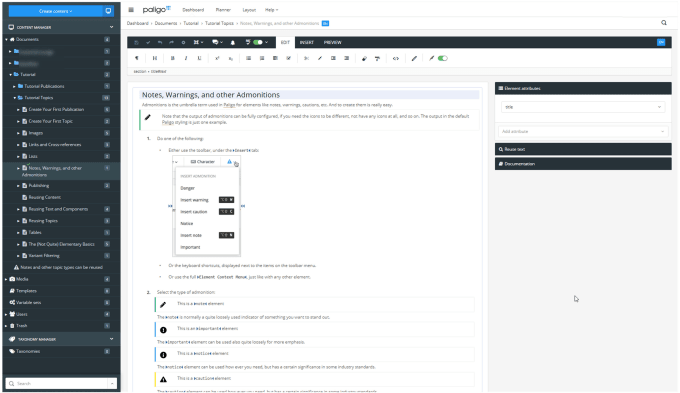
Task: Switch to the EDIT tab
Action: pos(285,43)
